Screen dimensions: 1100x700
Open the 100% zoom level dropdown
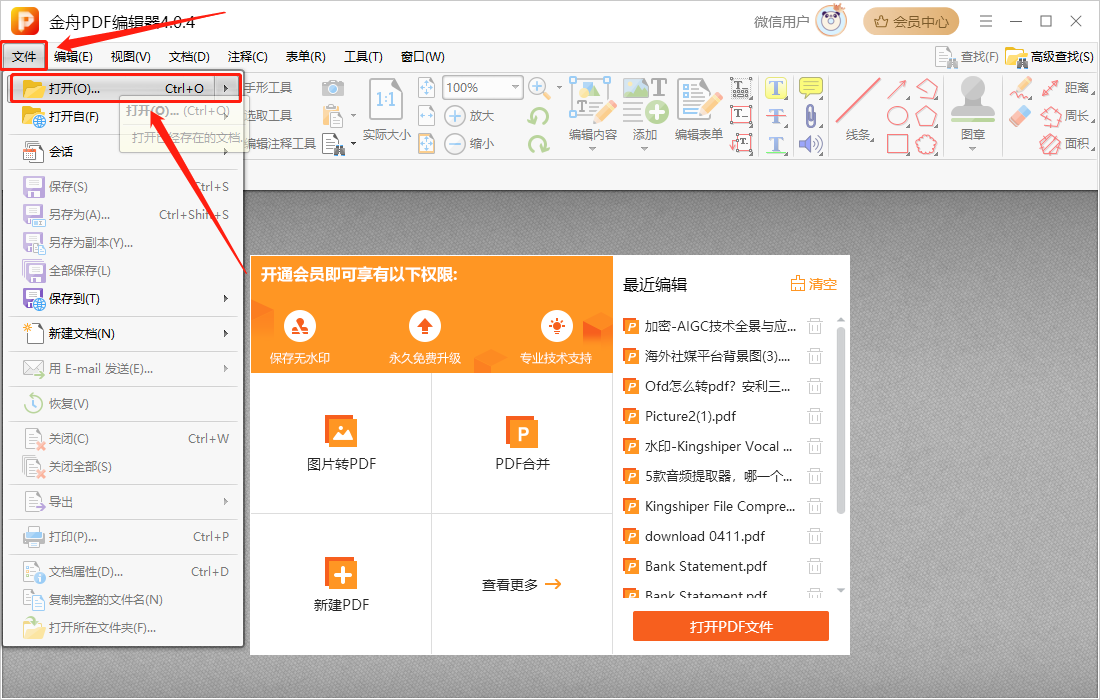(x=516, y=88)
